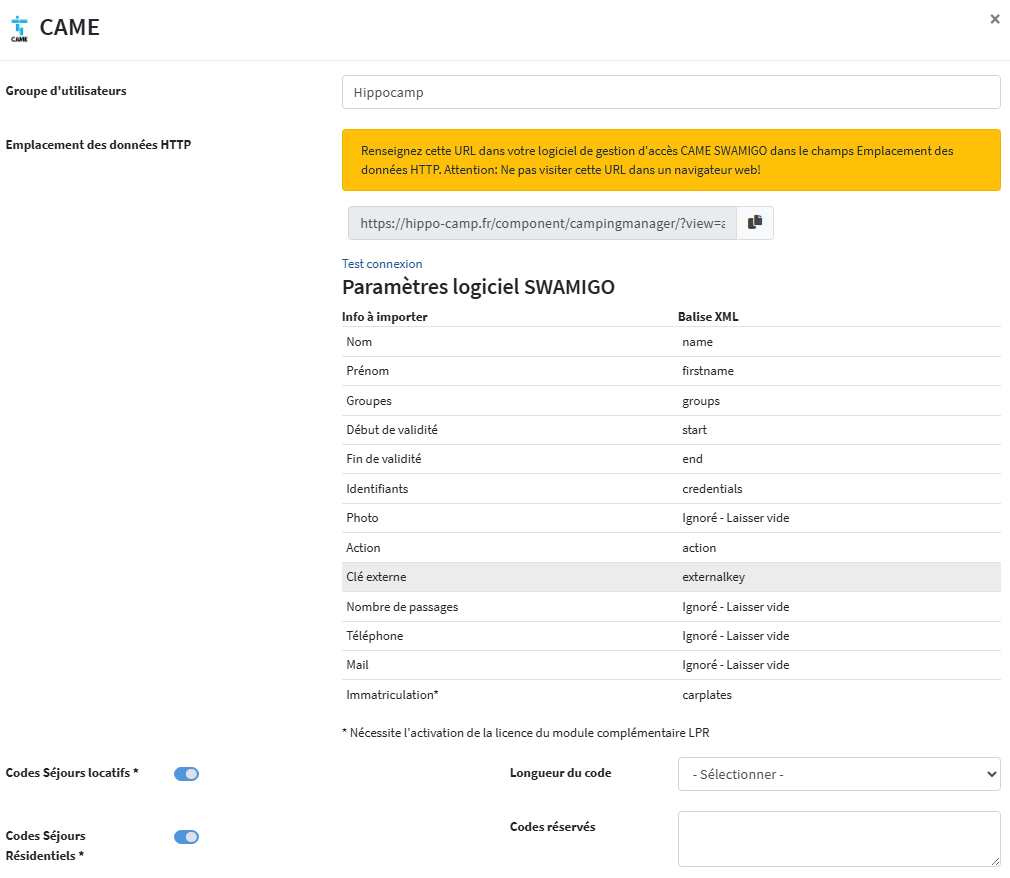
Task: Select the Clé externe table row
Action: pyautogui.click(x=670, y=577)
